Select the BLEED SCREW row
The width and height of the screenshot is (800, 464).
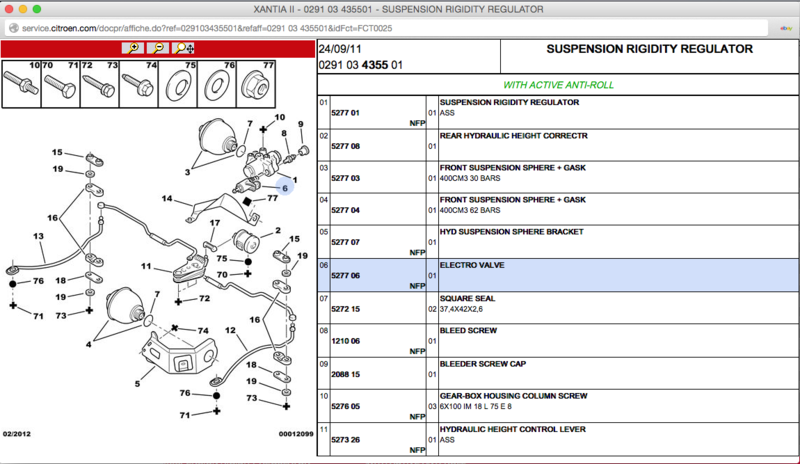tap(558, 340)
